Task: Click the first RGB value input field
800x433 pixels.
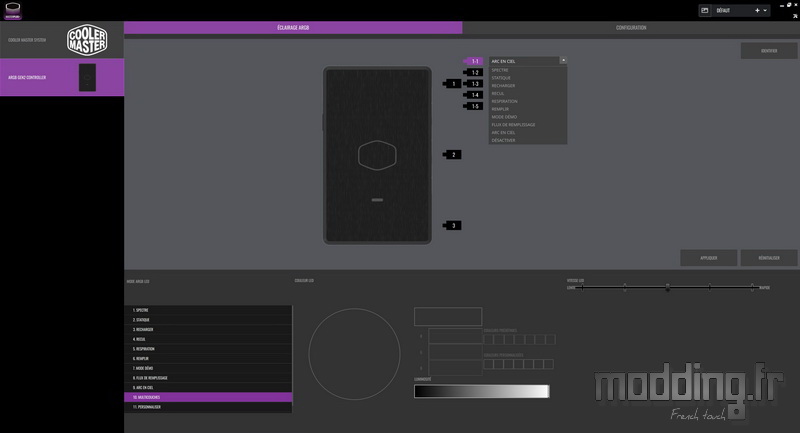Action: (x=455, y=336)
